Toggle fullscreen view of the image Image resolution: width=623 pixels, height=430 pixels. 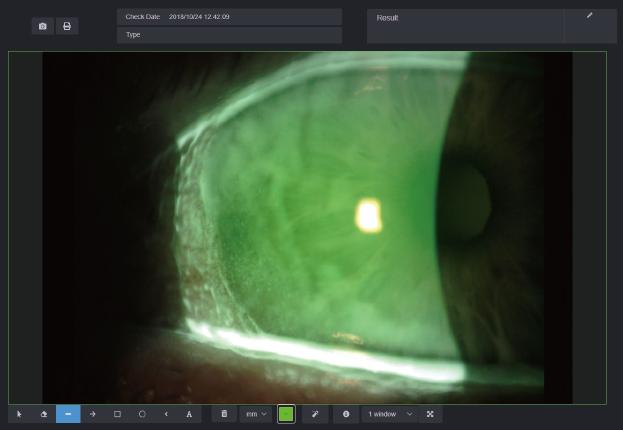(x=430, y=414)
